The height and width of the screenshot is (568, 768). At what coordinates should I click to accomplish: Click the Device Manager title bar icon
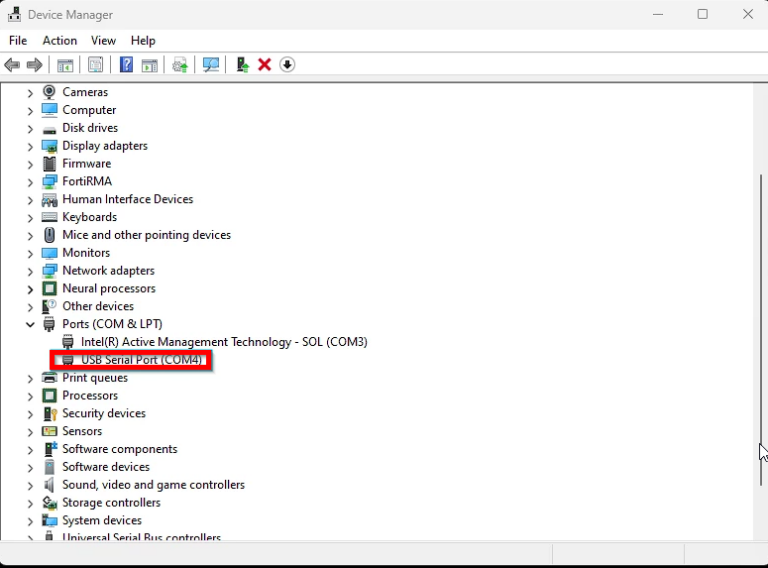coord(14,15)
